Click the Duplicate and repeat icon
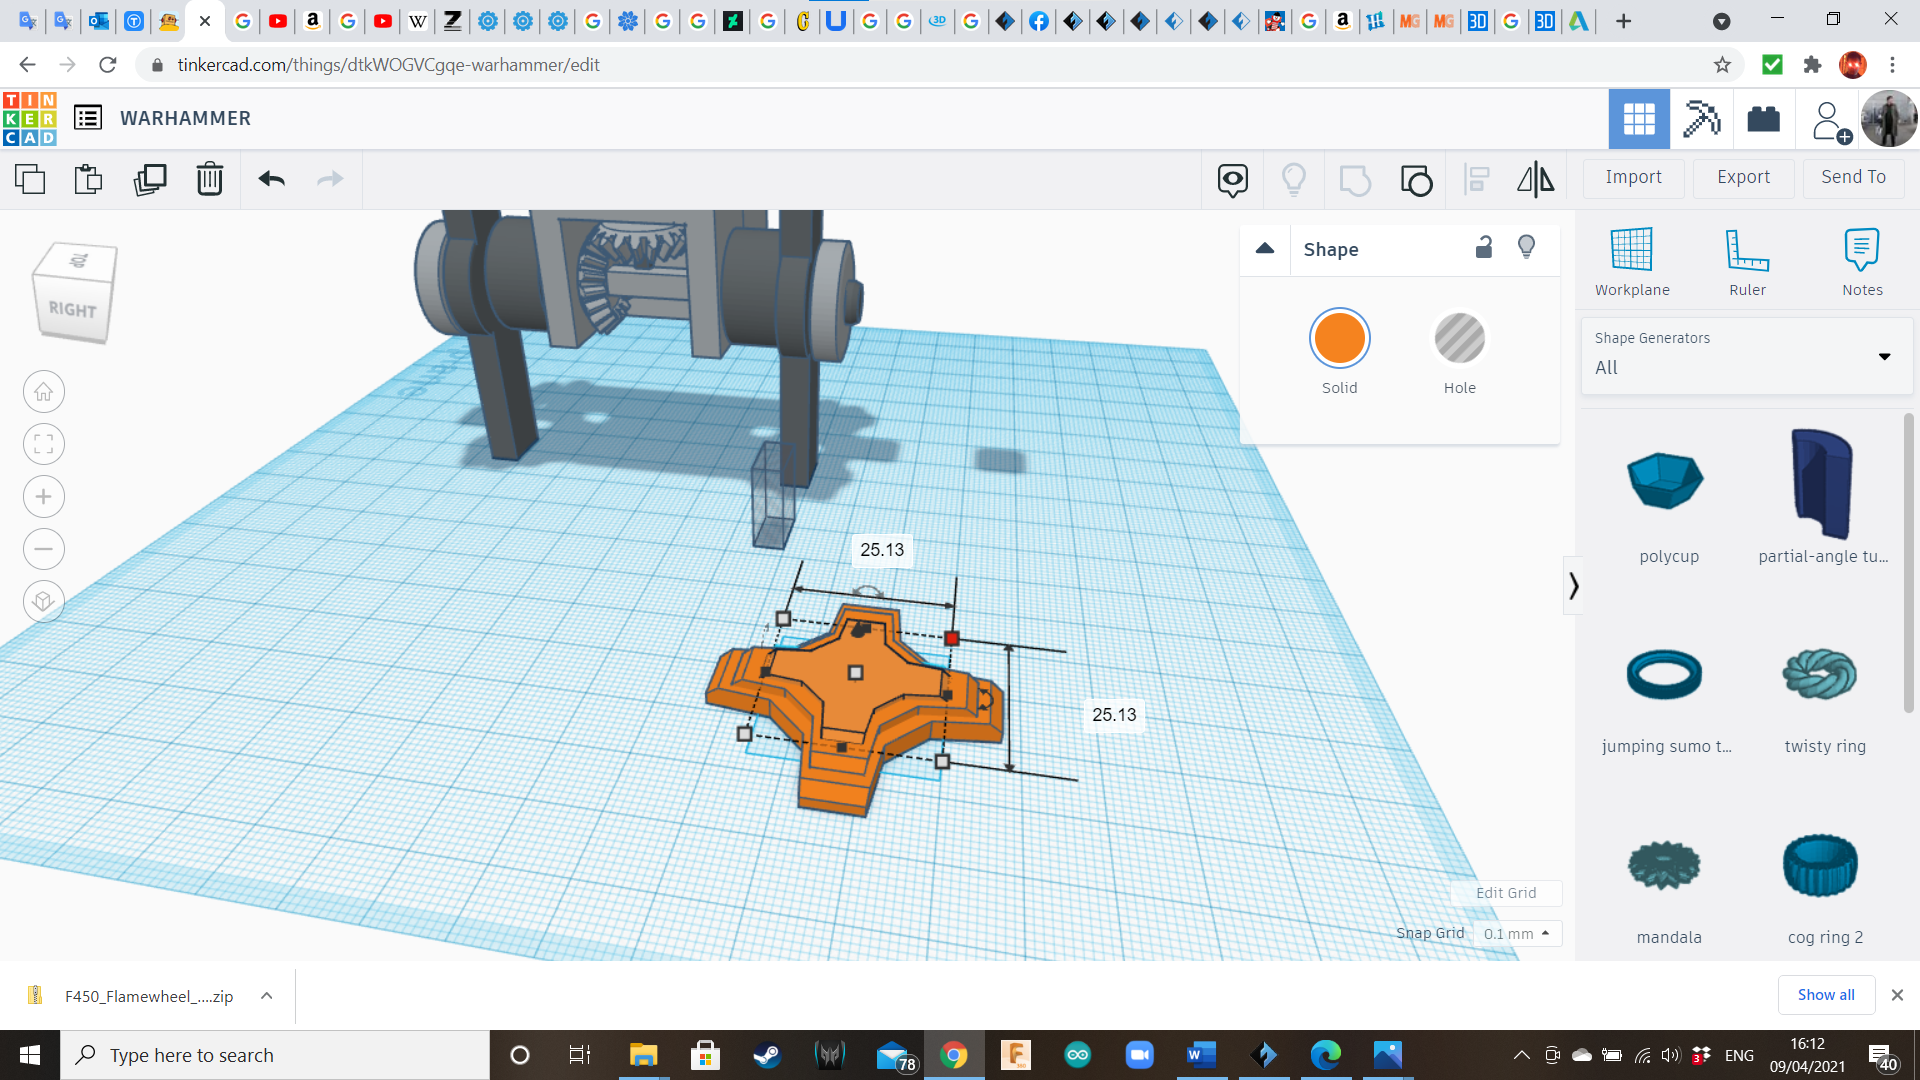Screen dimensions: 1920x1080 pos(150,179)
